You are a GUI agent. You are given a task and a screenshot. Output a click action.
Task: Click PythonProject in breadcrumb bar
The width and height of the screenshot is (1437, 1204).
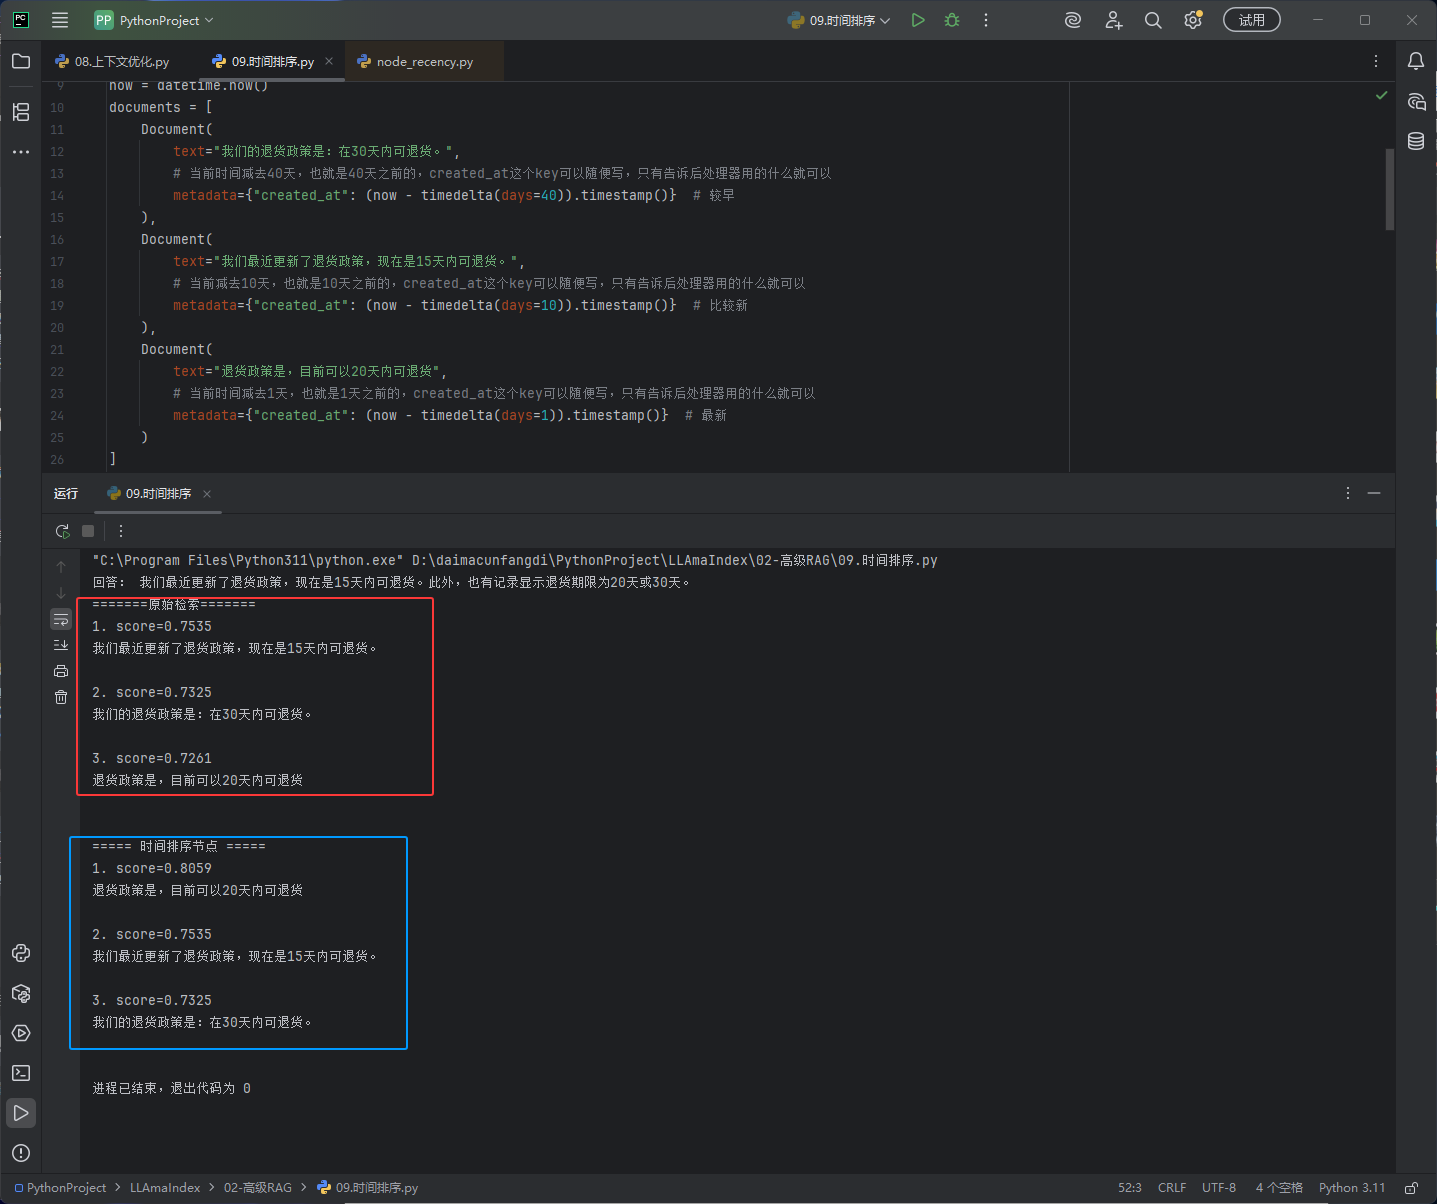pyautogui.click(x=66, y=1188)
